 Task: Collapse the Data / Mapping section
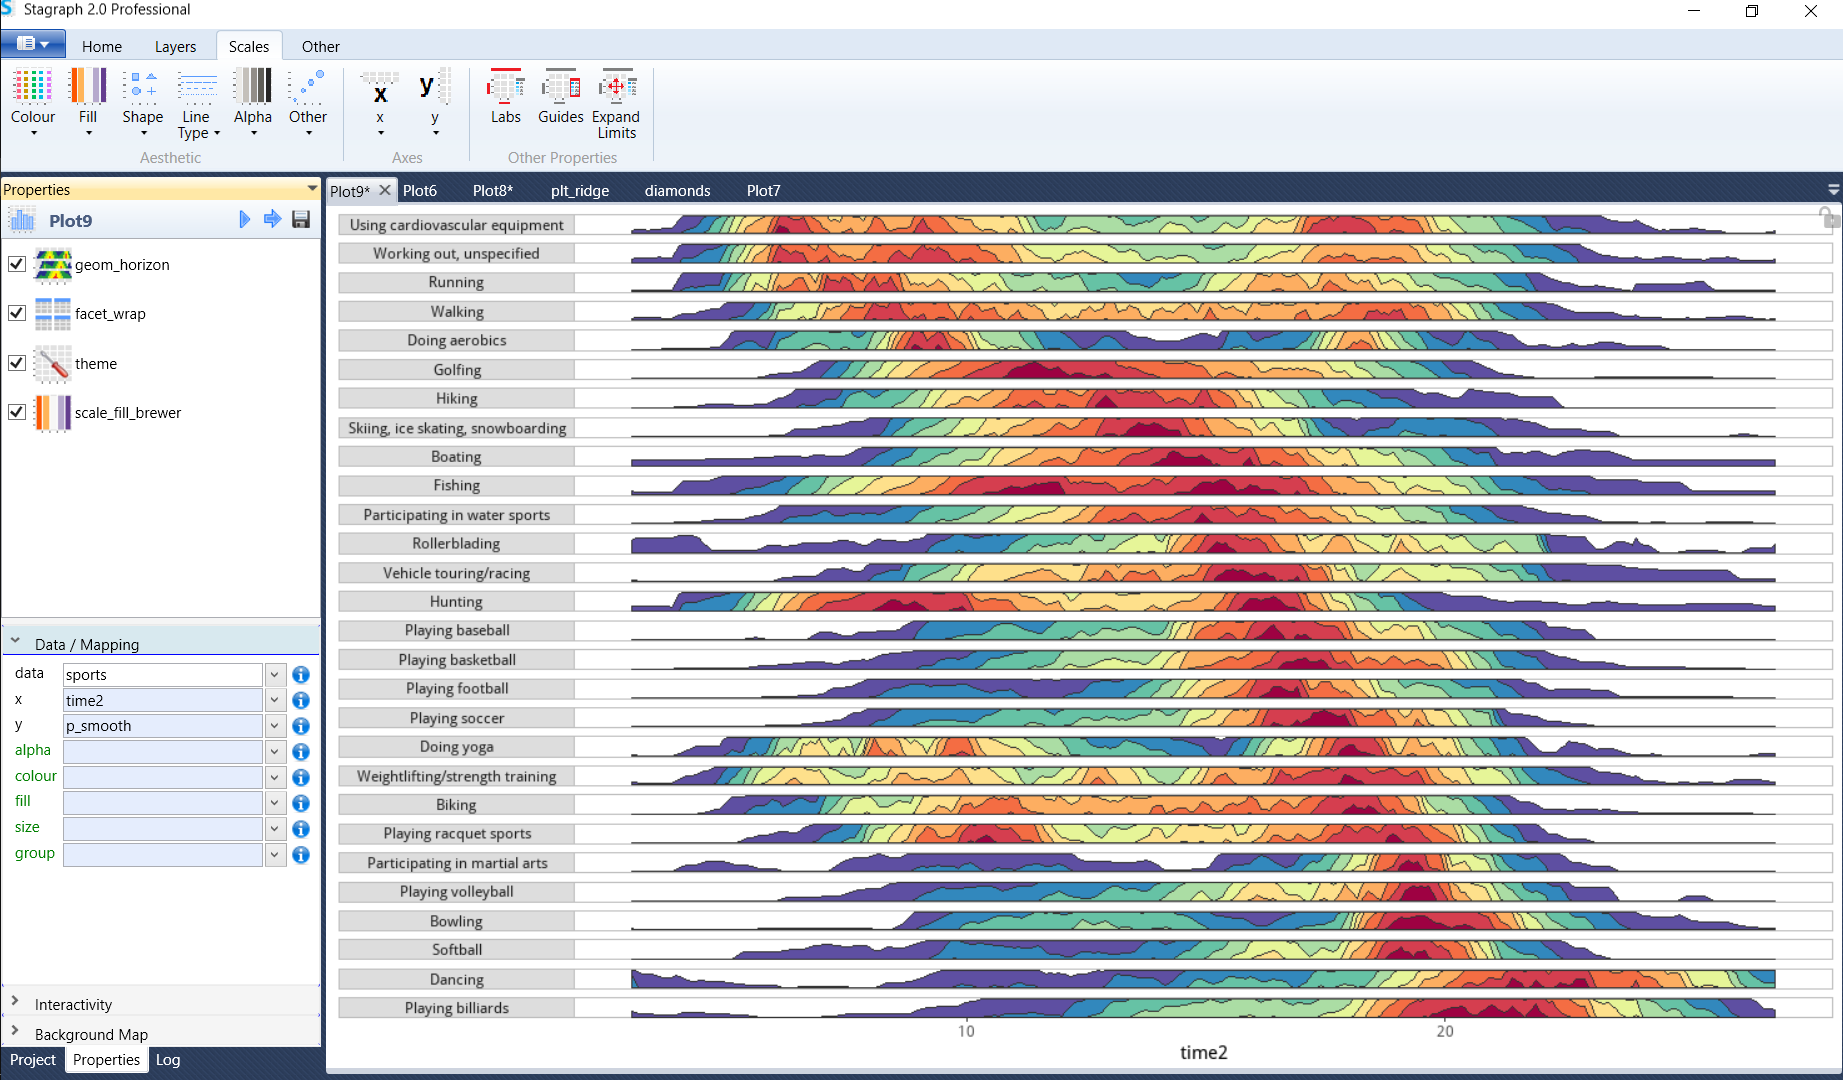point(15,642)
